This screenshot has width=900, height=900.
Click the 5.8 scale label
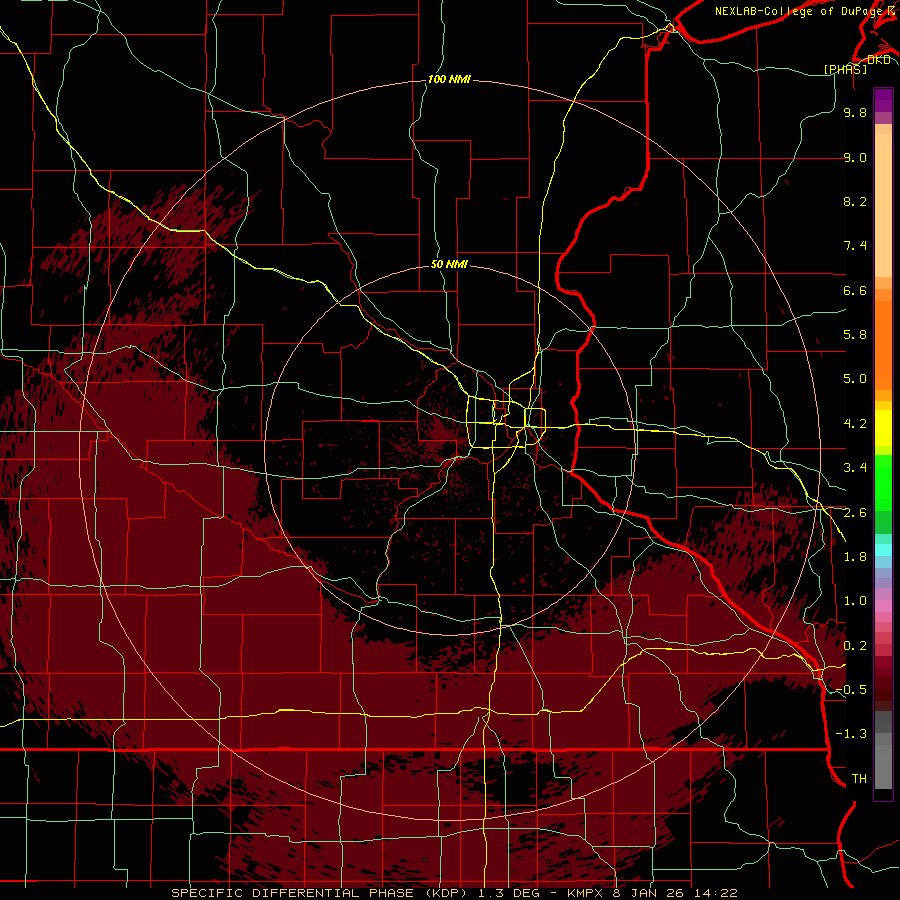(855, 335)
